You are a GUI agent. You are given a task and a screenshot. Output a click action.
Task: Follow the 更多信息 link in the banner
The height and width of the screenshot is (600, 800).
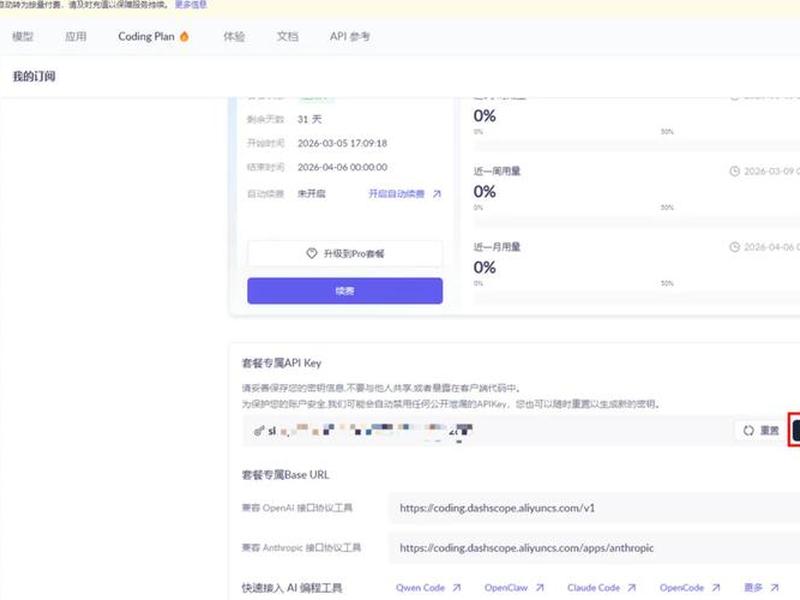click(191, 5)
